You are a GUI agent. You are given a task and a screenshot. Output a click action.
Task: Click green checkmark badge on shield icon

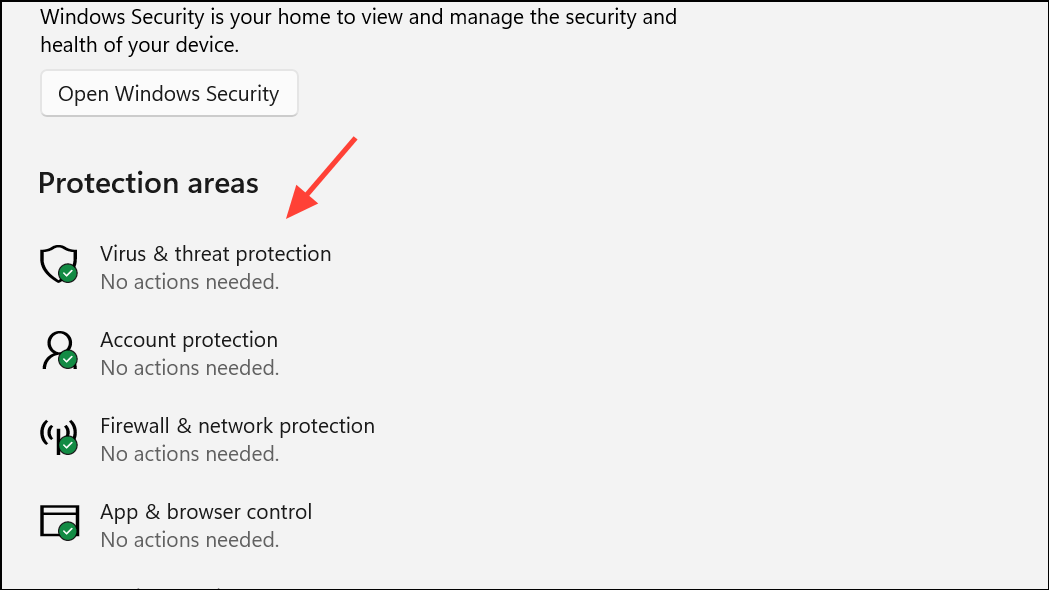68,274
